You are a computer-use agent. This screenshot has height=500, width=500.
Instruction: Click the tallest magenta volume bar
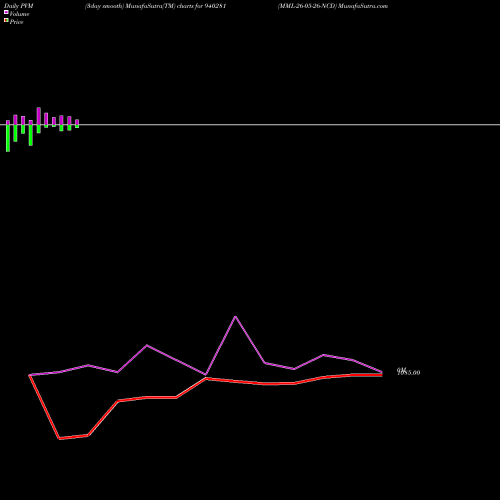tap(39, 116)
